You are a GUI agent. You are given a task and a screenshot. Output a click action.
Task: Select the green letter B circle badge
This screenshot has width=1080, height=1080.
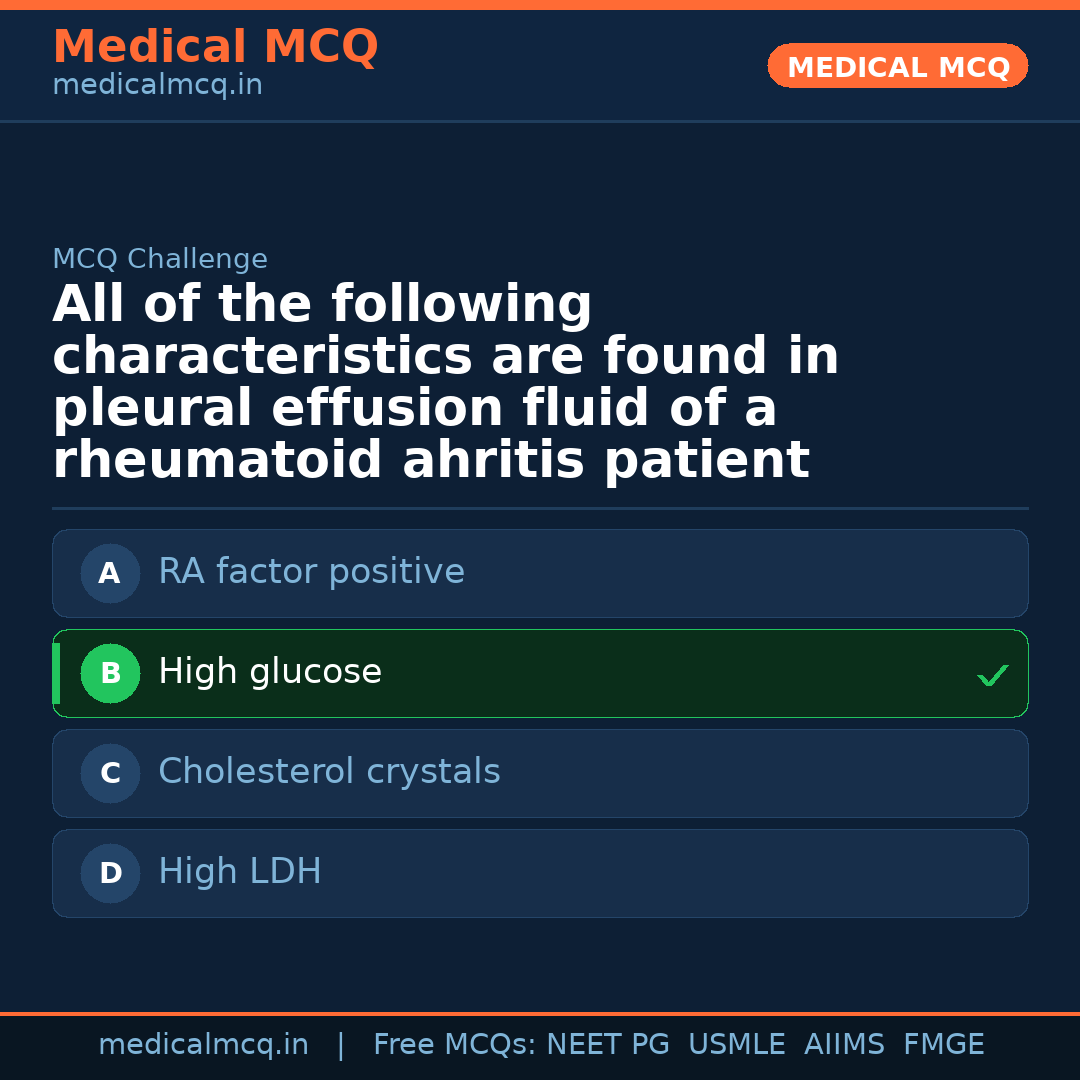[x=110, y=674]
